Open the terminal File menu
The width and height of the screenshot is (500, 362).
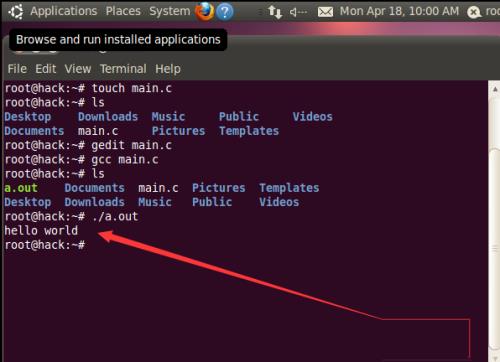point(17,69)
